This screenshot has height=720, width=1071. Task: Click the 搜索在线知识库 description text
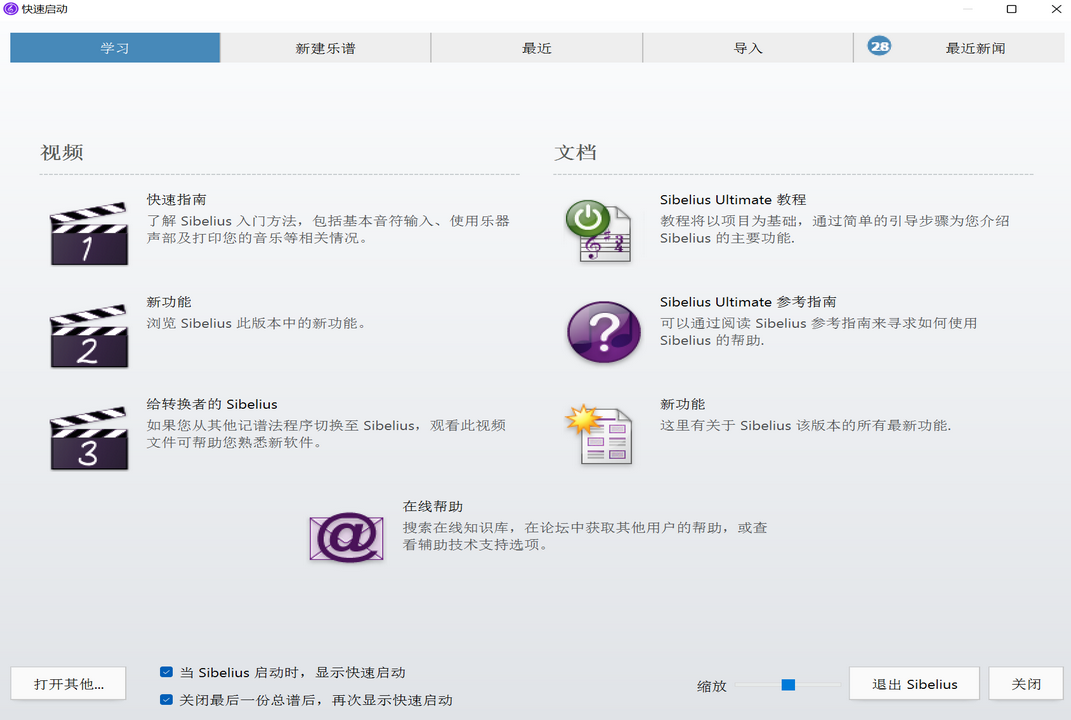point(585,536)
